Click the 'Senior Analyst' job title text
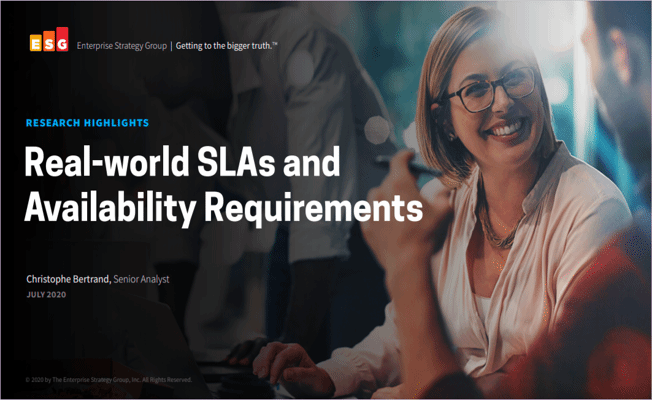The width and height of the screenshot is (652, 400). tap(141, 279)
